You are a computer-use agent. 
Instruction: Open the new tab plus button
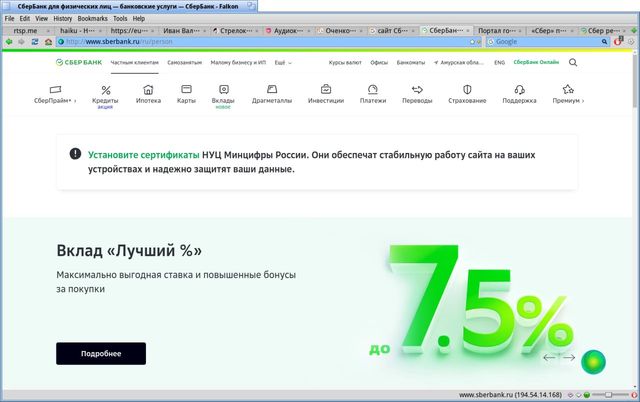coord(634,31)
